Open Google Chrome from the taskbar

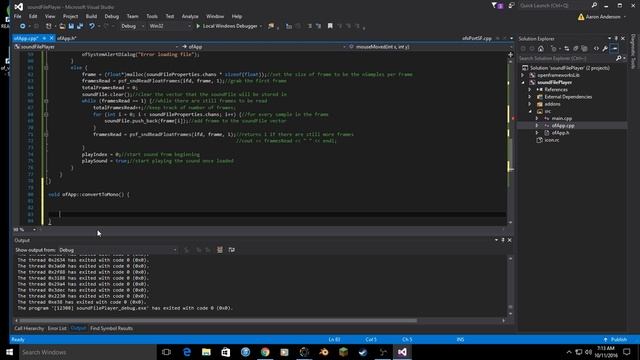[265, 352]
